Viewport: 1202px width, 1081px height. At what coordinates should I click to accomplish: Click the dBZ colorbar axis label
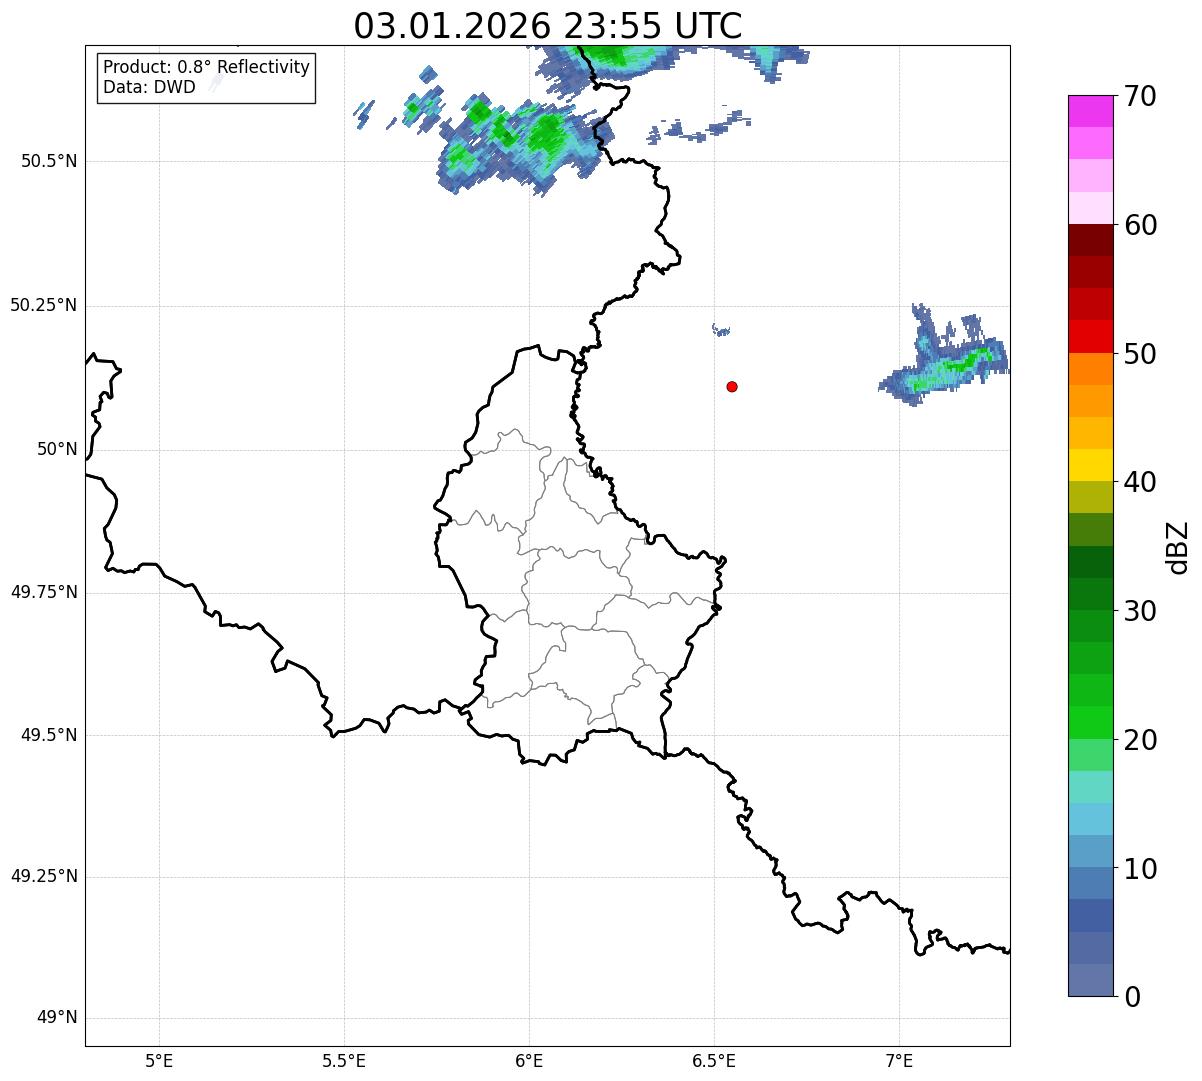(1178, 547)
